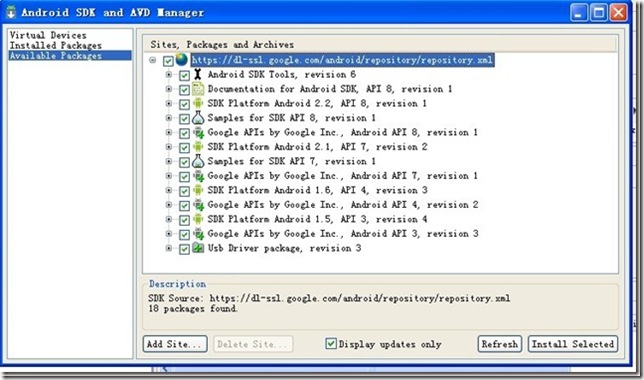Screen dimensions: 644x380
Task: Click the Usb Driver package icon
Action: click(x=198, y=248)
